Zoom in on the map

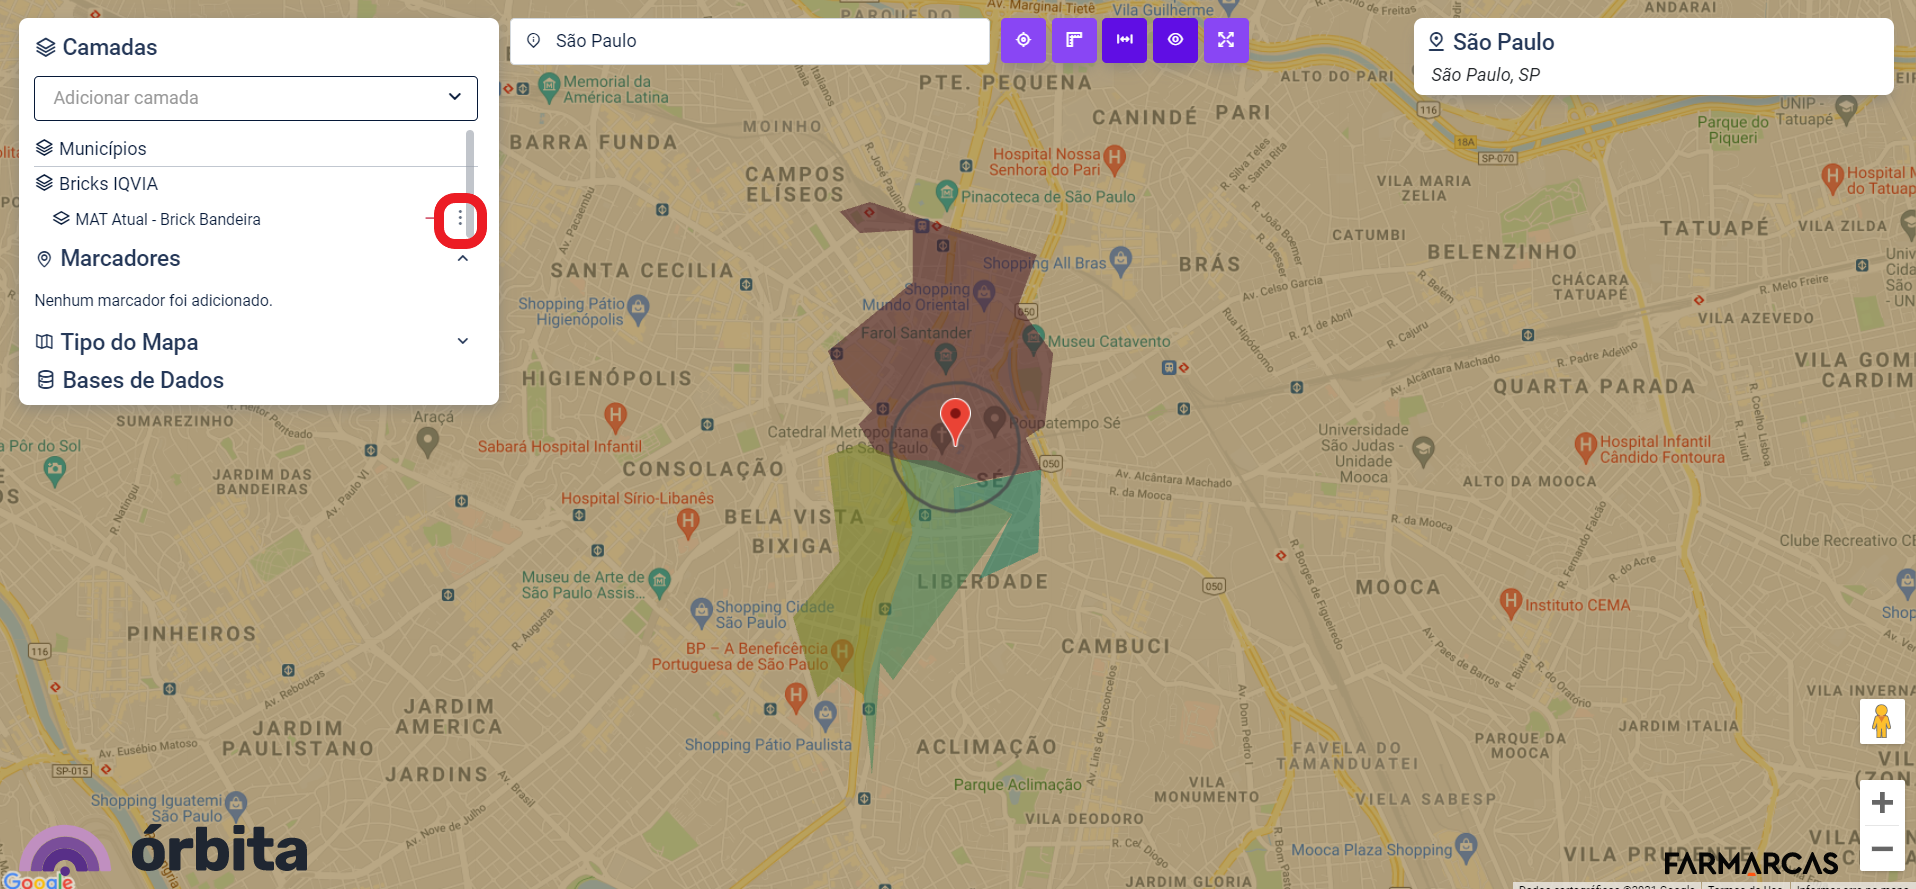(1881, 803)
